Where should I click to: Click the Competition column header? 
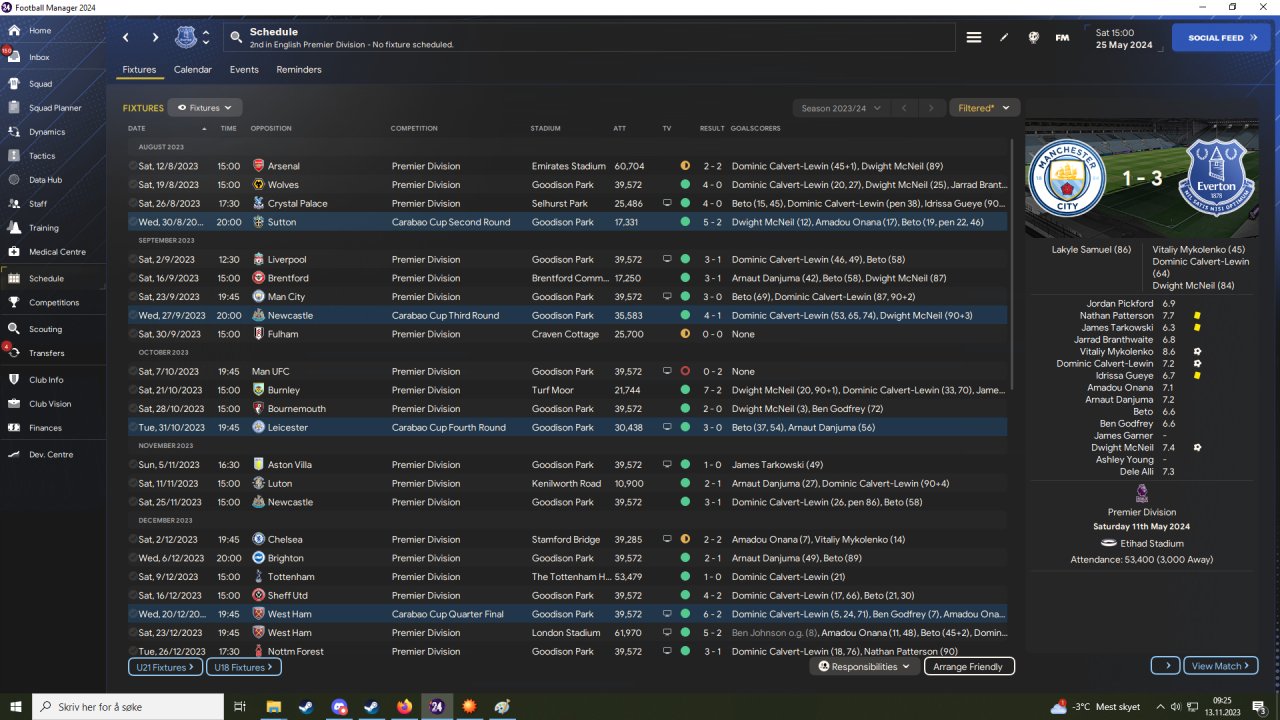pyautogui.click(x=414, y=128)
